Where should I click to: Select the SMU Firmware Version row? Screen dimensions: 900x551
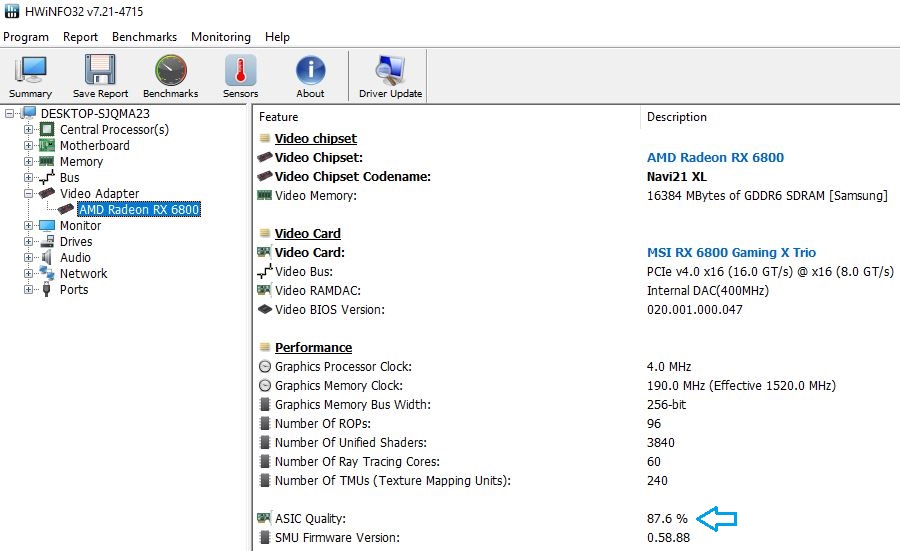click(577, 538)
